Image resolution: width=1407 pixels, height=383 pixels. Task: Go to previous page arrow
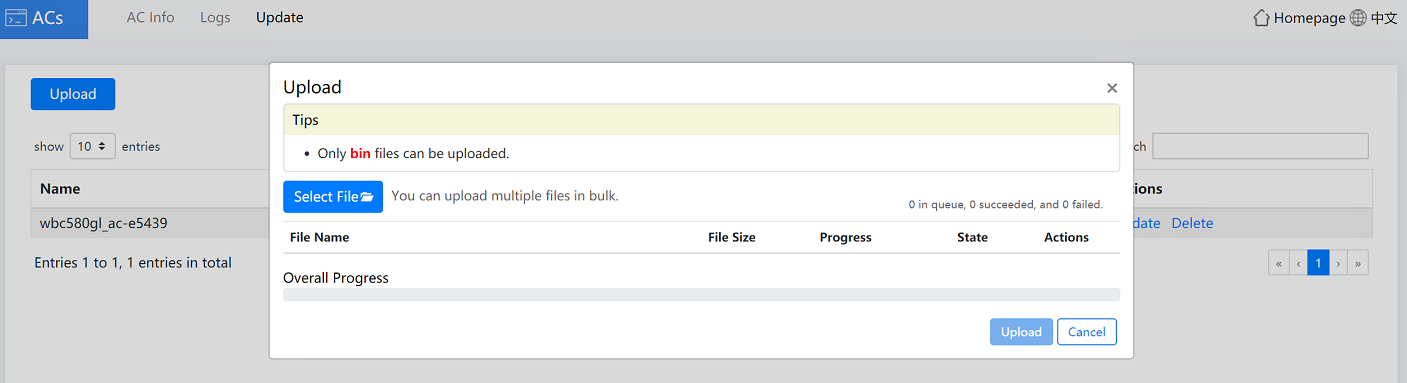pos(1298,263)
